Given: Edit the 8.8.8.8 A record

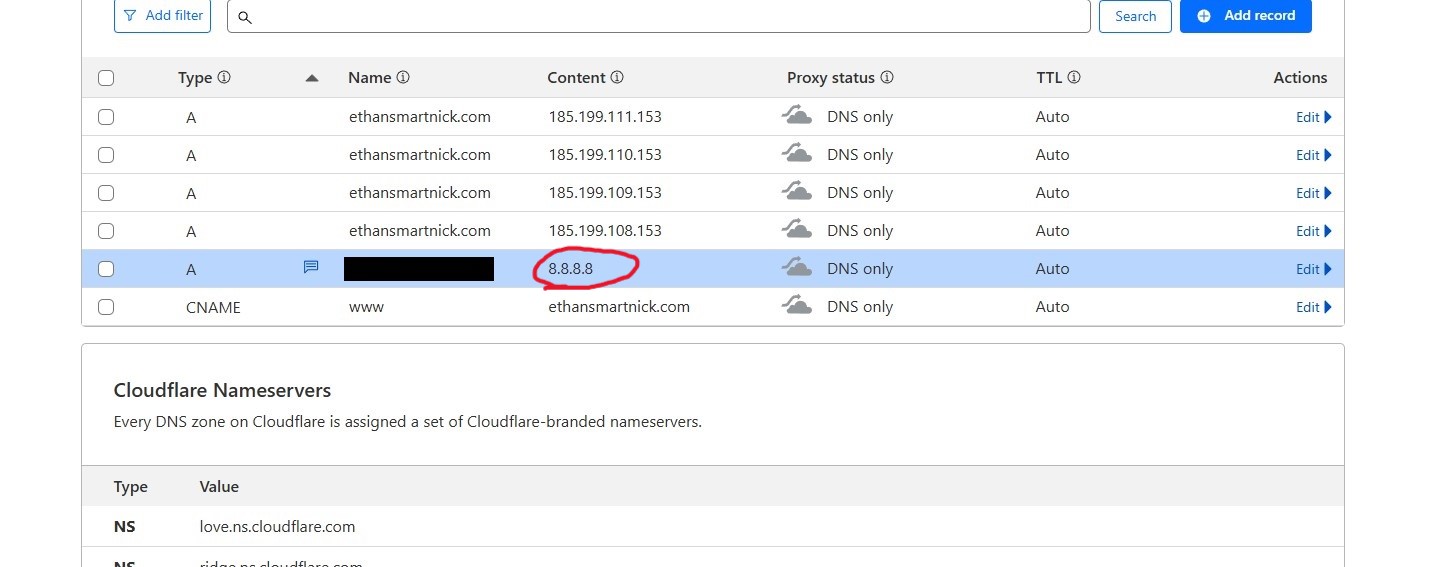Looking at the screenshot, I should (1314, 269).
